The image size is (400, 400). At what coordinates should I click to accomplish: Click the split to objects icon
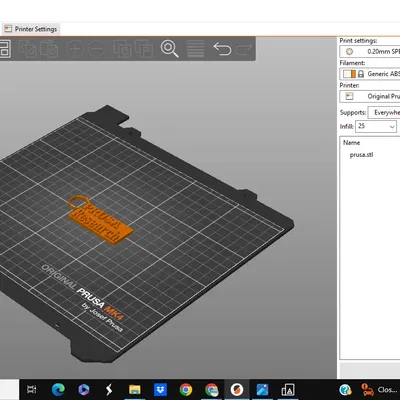(x=122, y=49)
